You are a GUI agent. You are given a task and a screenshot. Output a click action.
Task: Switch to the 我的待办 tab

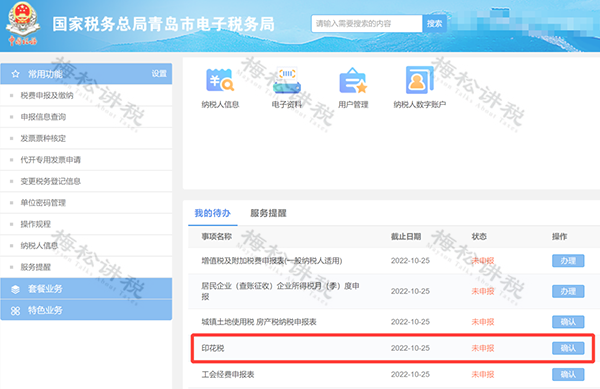click(212, 213)
